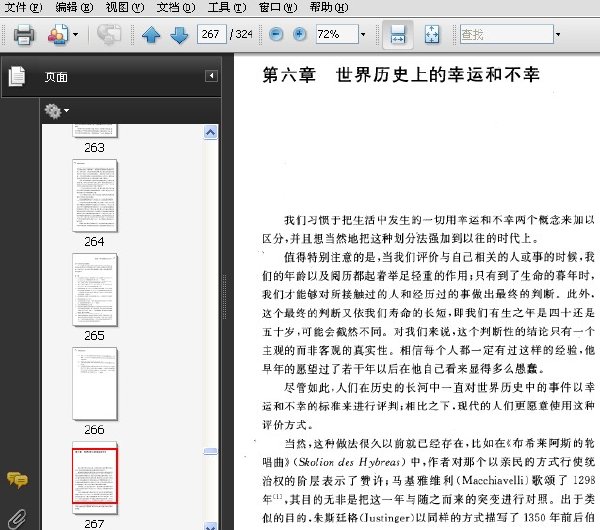Open the 窗口(W) menu
Viewport: 600px width, 530px height.
tap(278, 7)
